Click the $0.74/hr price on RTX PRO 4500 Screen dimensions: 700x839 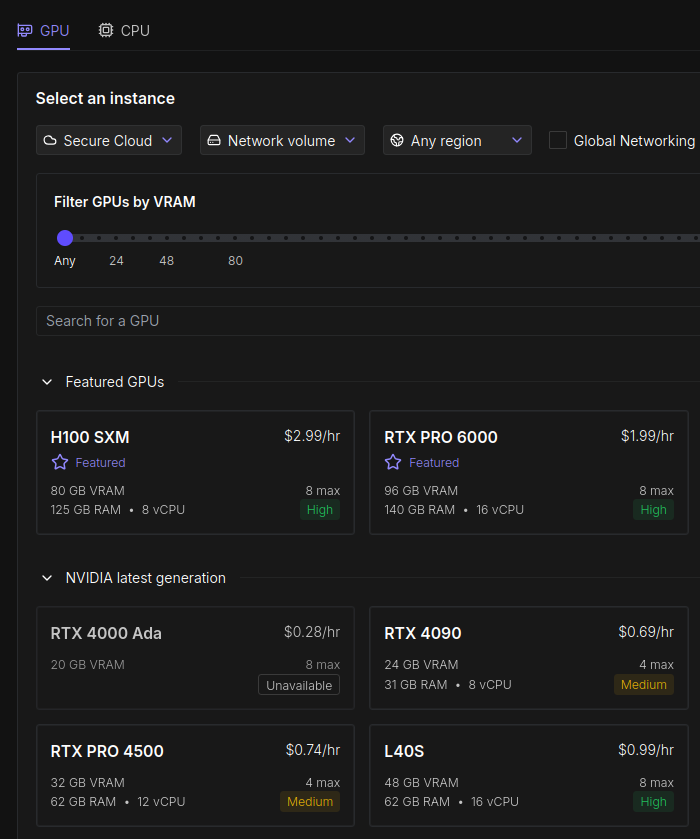tap(313, 750)
